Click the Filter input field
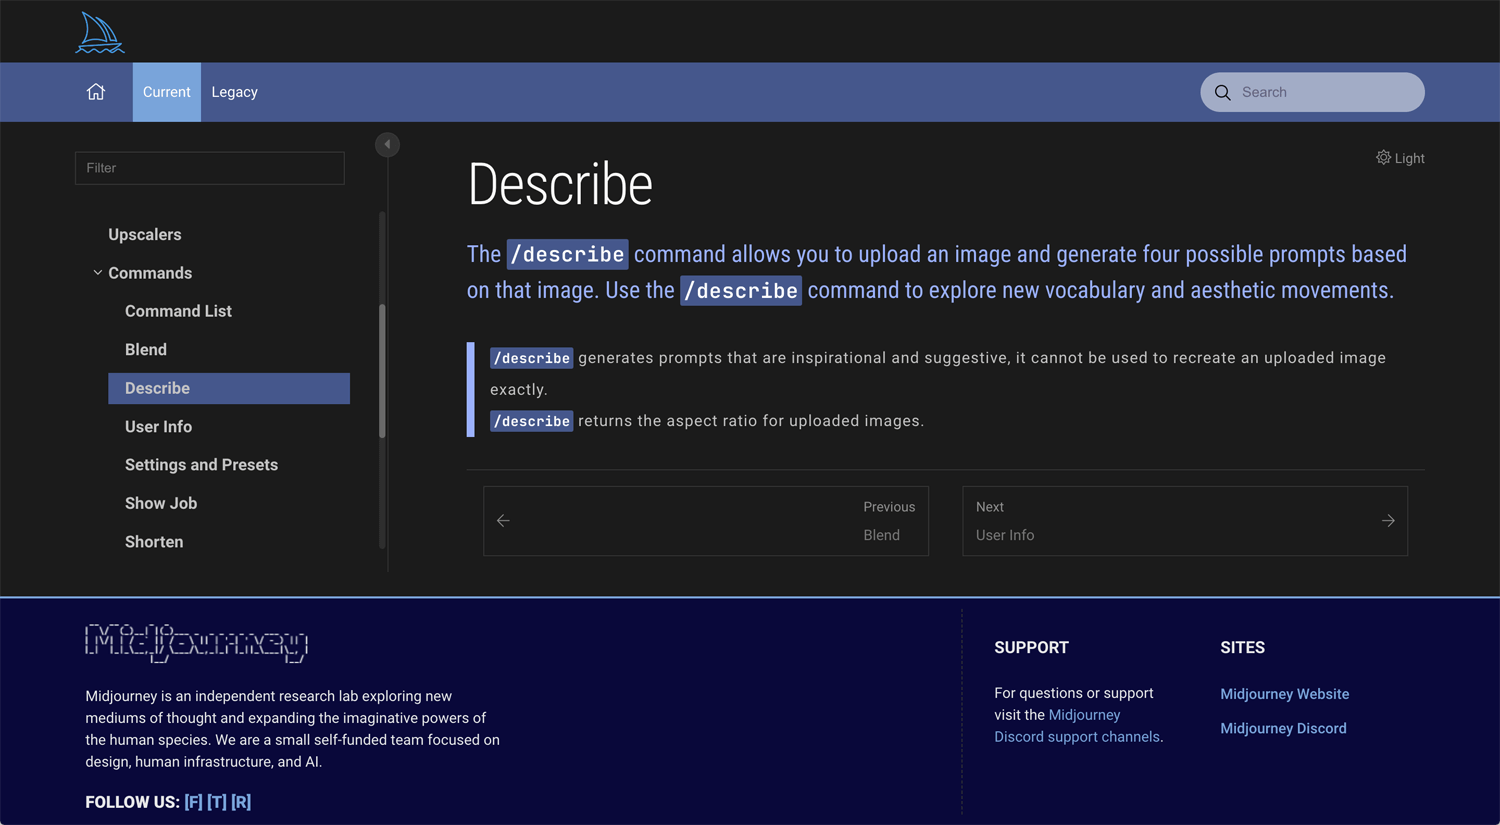 pyautogui.click(x=210, y=168)
